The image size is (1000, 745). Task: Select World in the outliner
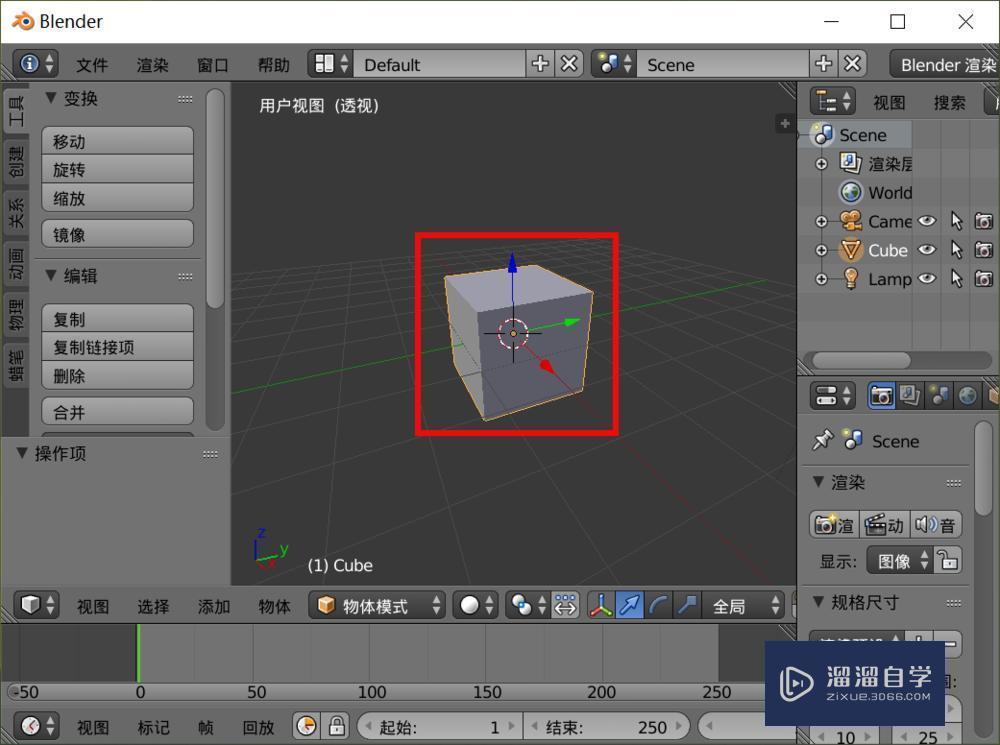(890, 193)
